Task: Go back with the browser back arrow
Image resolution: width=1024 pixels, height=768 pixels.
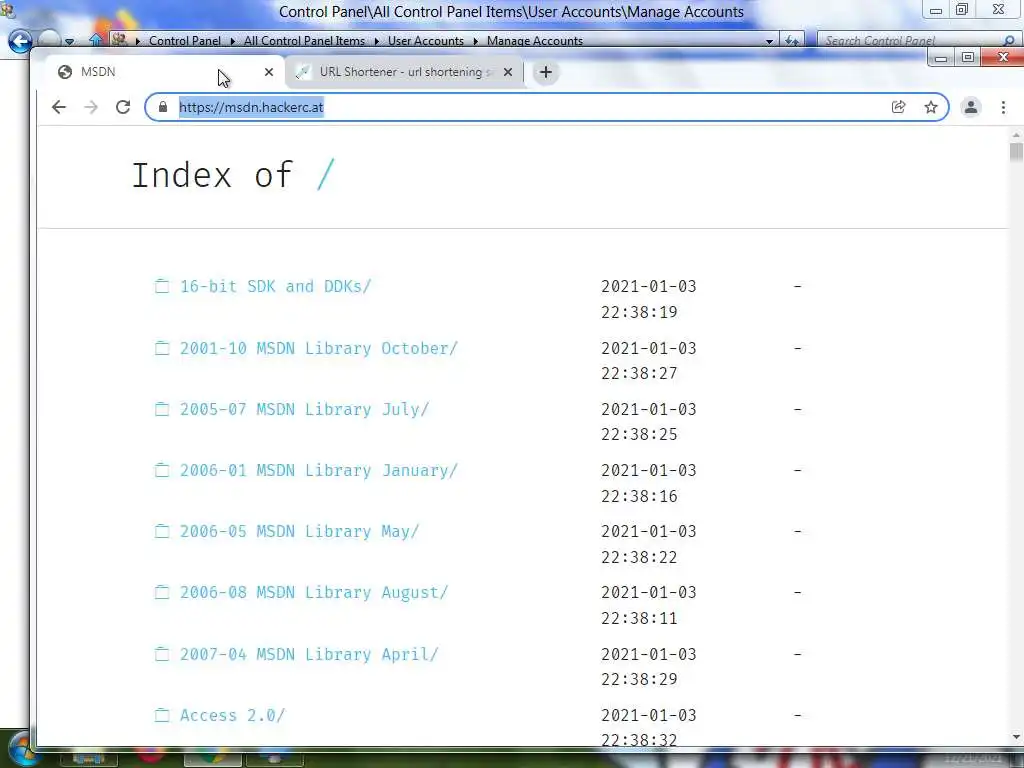Action: pos(59,107)
